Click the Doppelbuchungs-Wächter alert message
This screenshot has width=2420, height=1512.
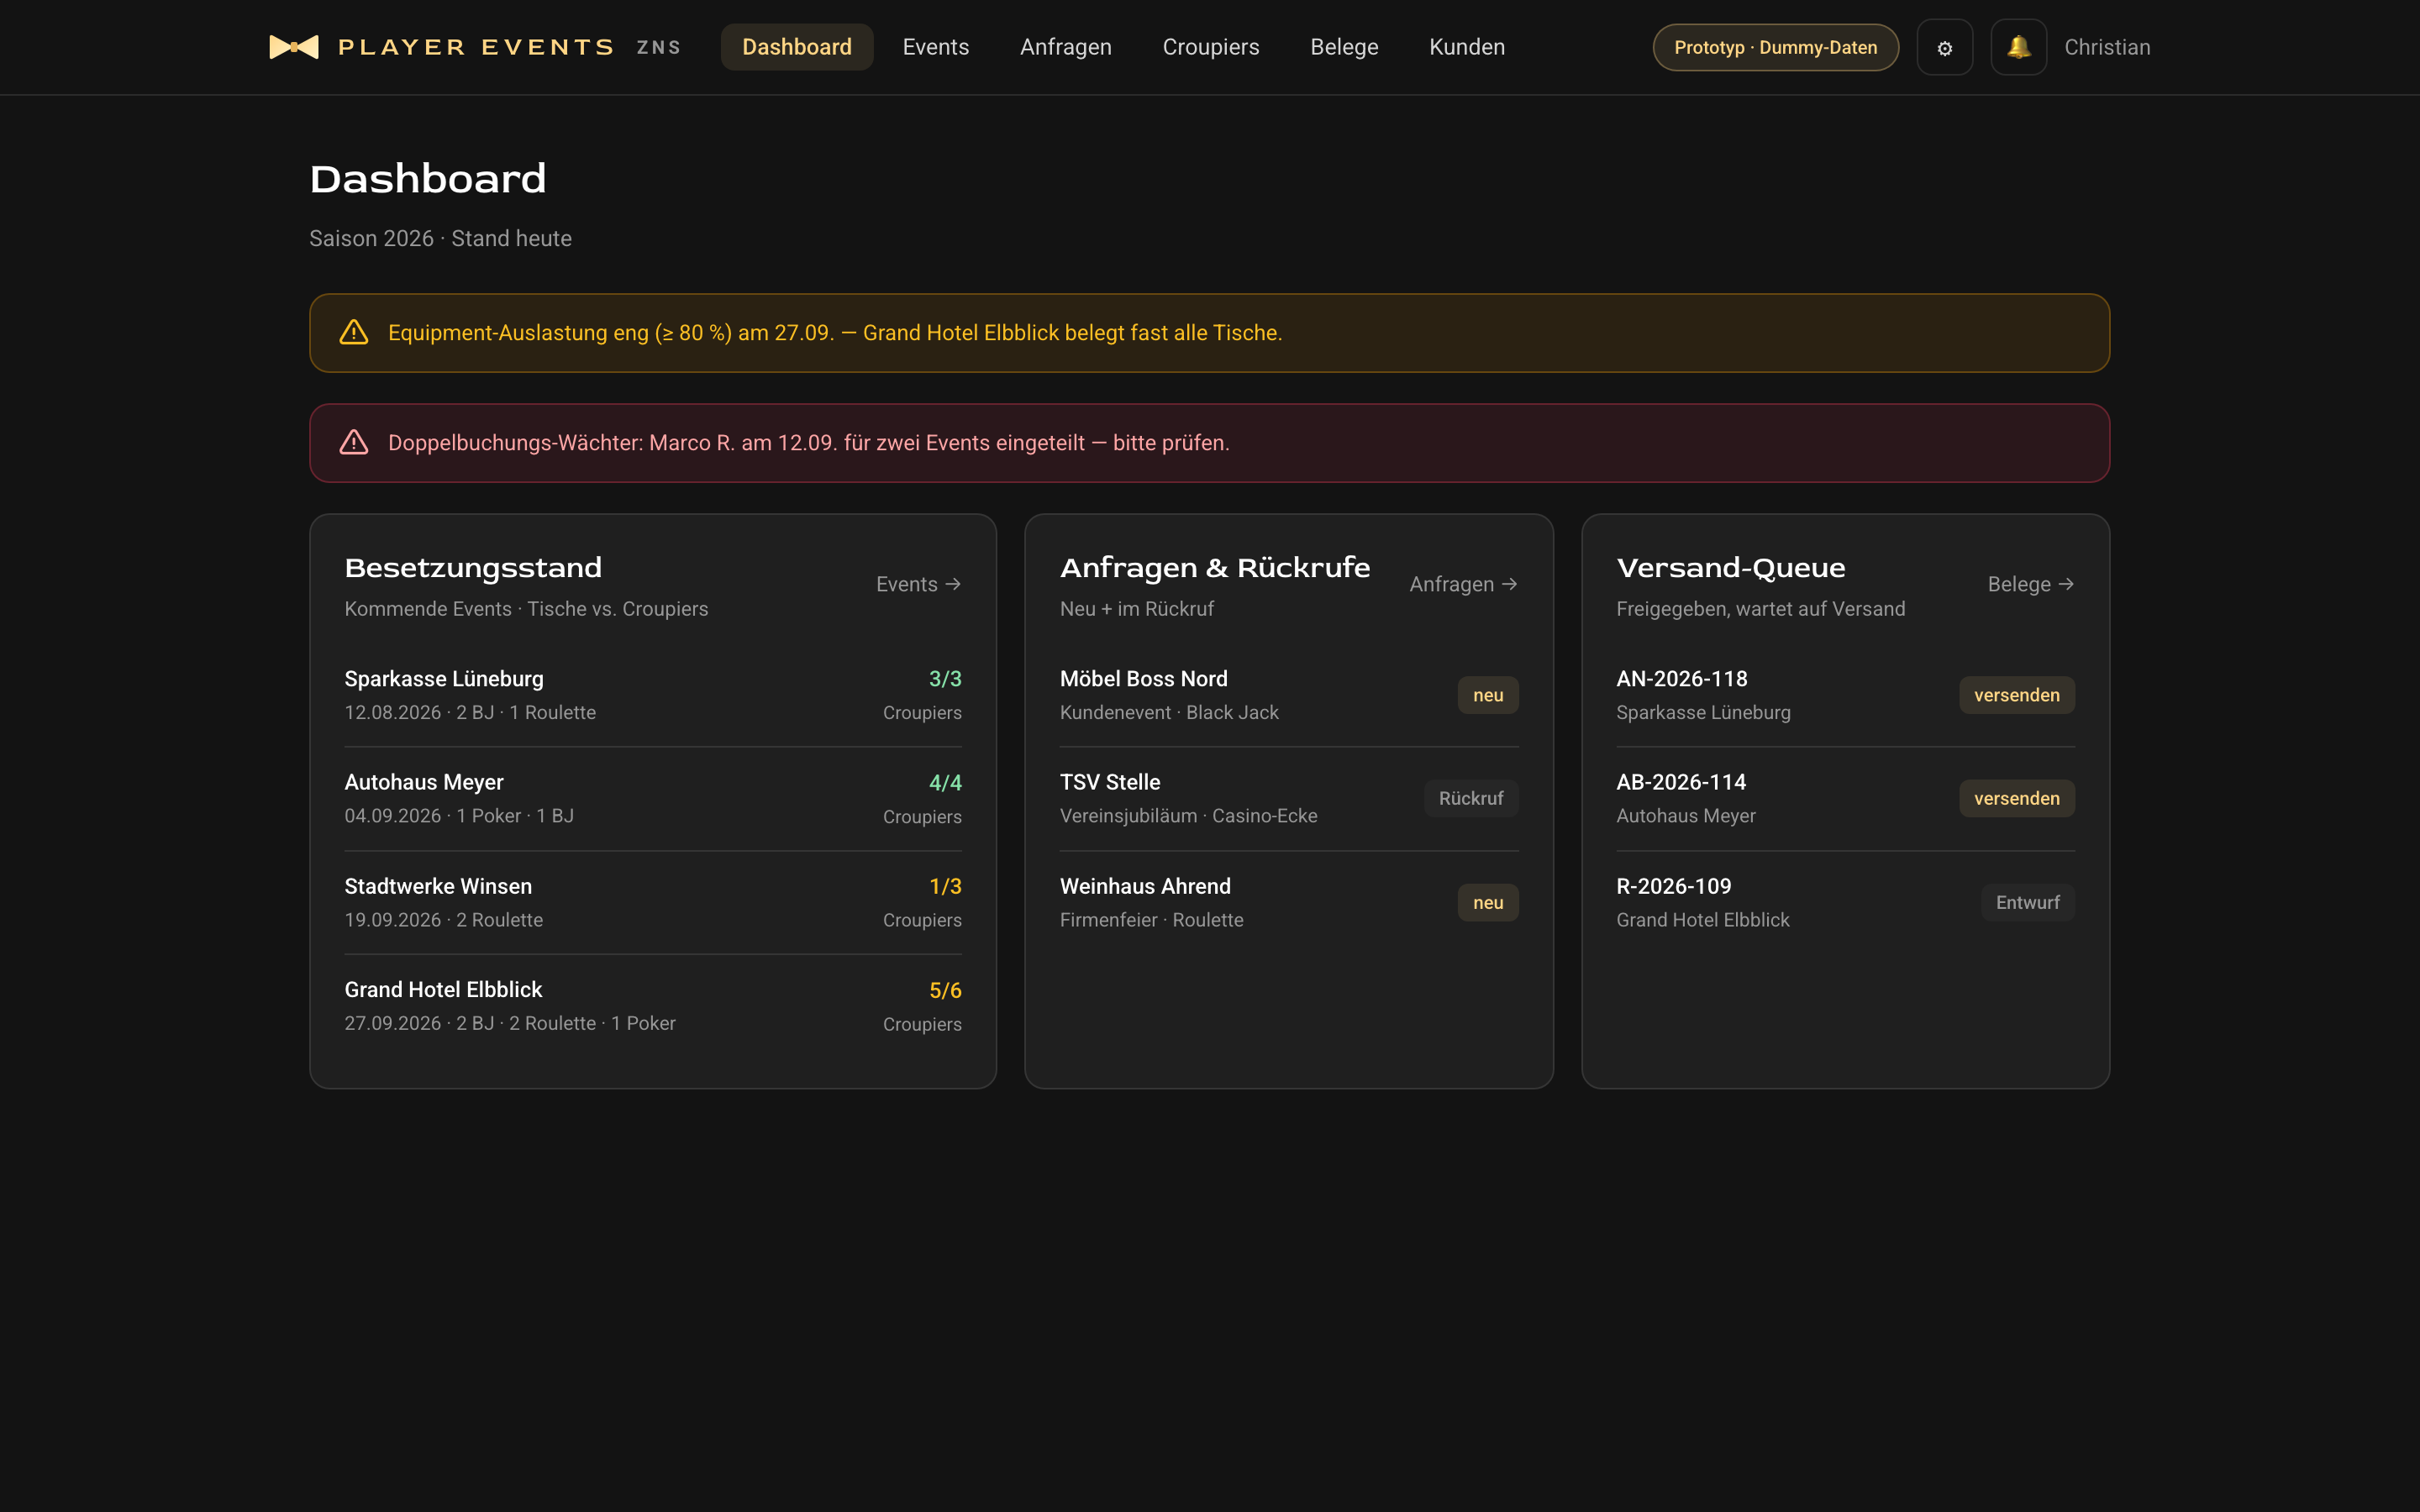click(x=808, y=443)
